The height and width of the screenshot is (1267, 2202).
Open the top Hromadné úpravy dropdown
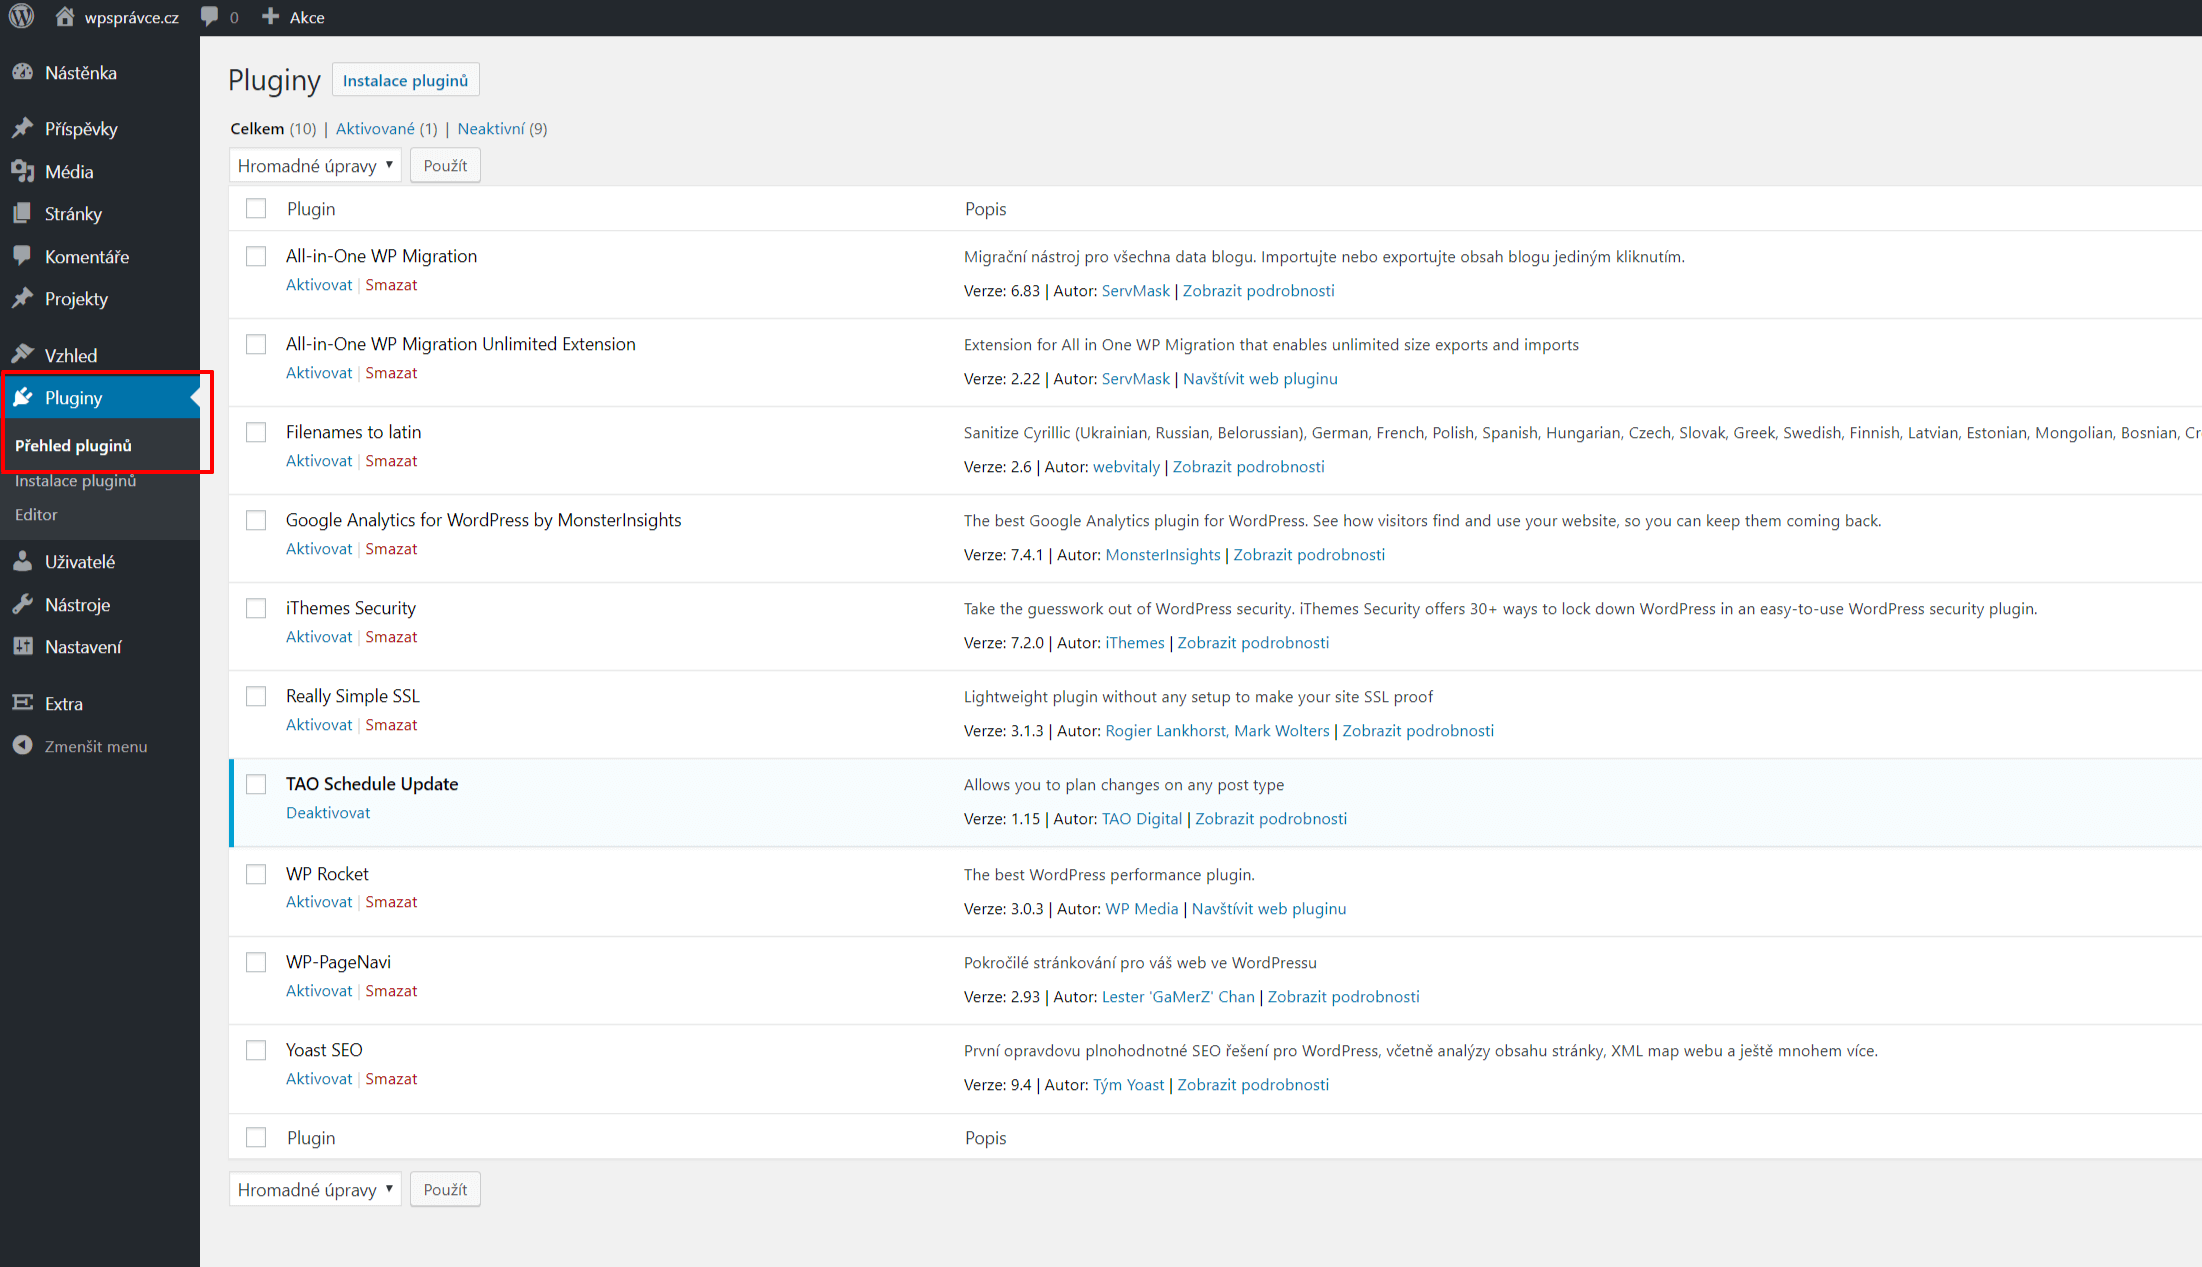point(315,165)
